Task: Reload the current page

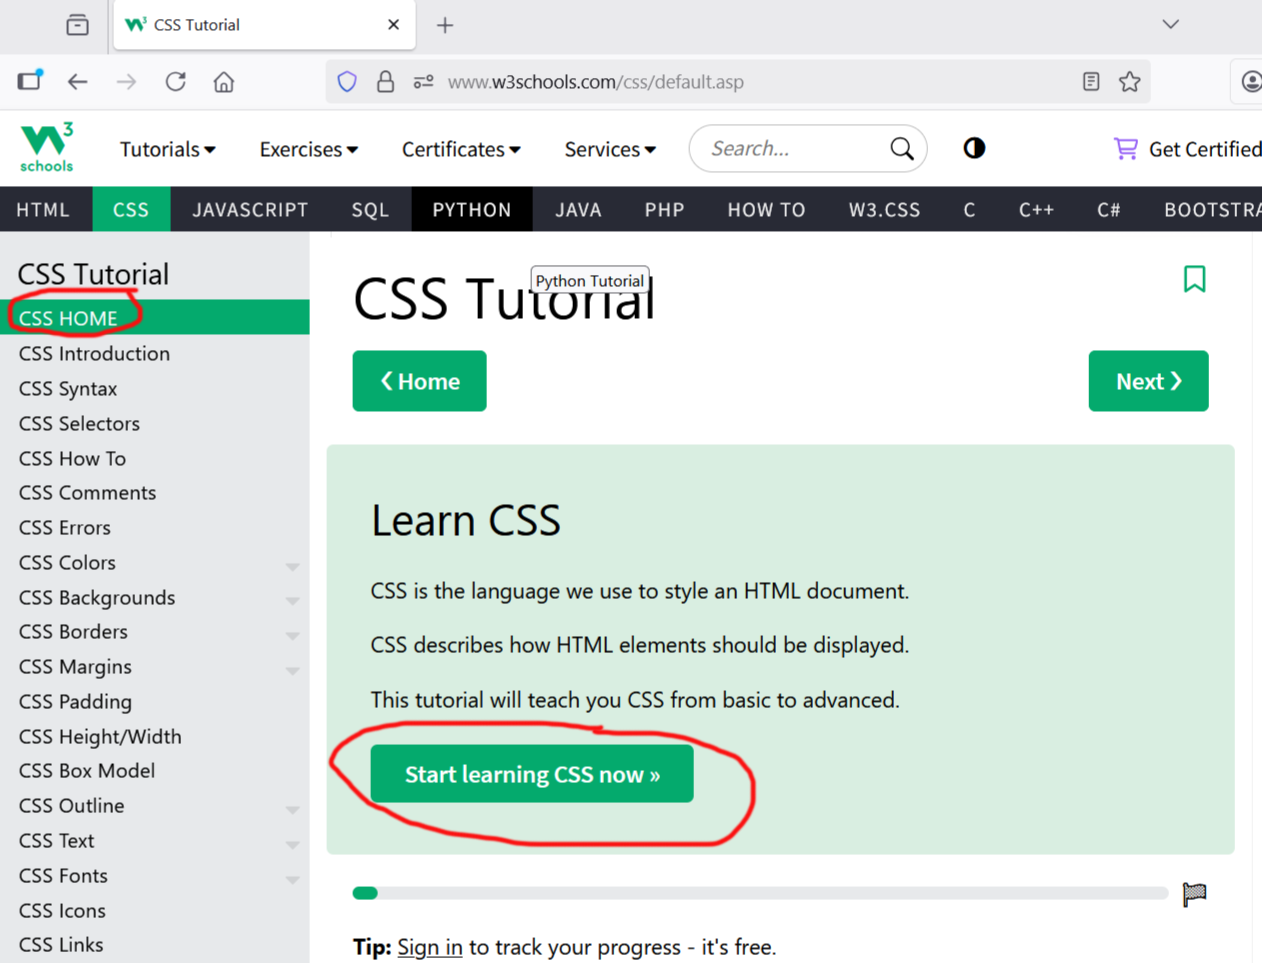Action: (176, 82)
